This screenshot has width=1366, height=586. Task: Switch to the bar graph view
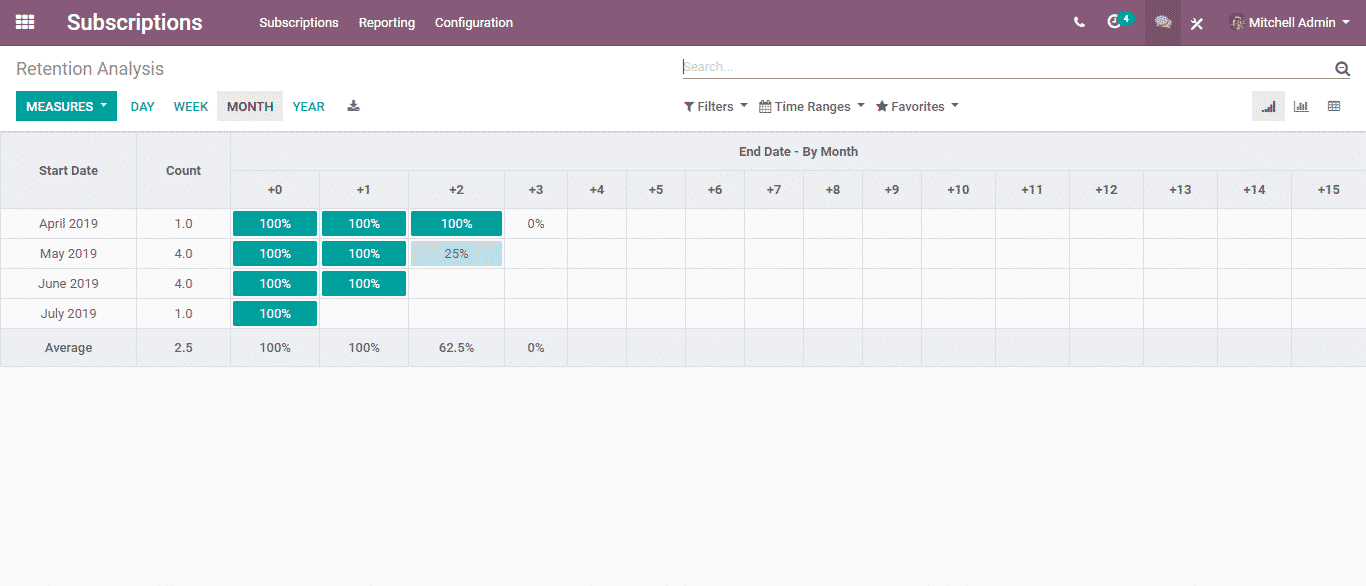click(x=1301, y=106)
